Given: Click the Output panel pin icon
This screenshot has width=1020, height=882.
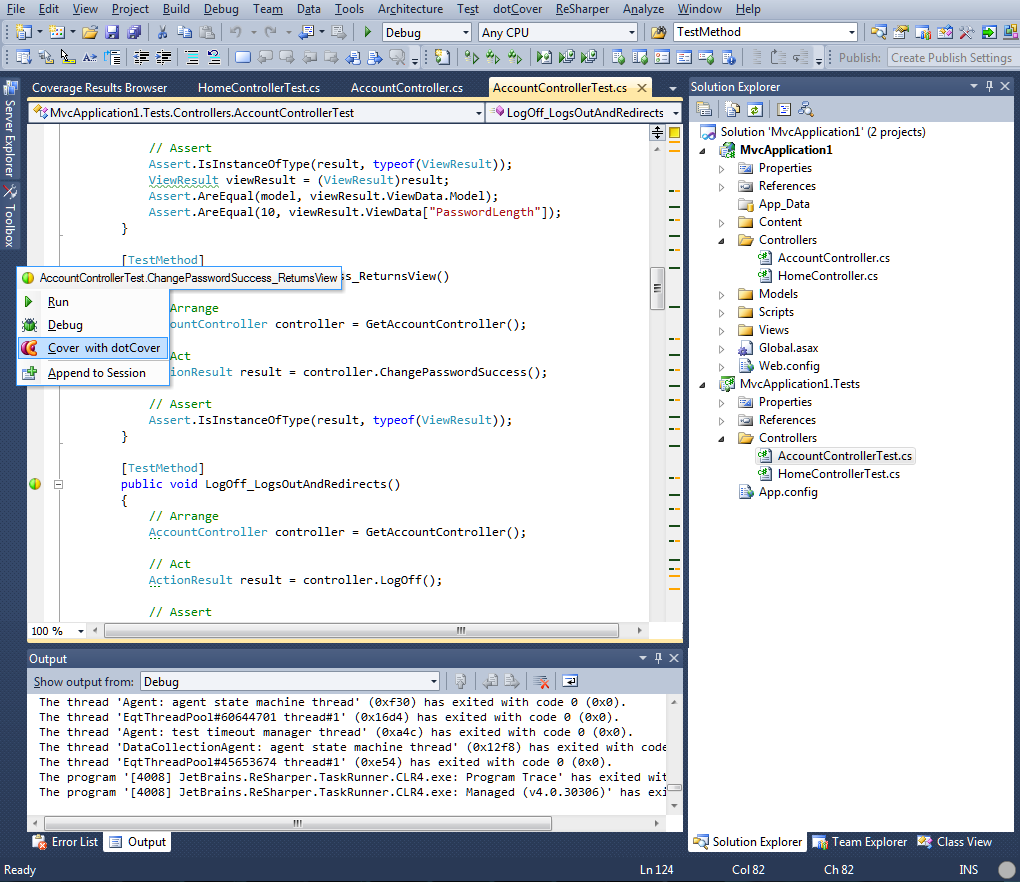Looking at the screenshot, I should (x=658, y=658).
